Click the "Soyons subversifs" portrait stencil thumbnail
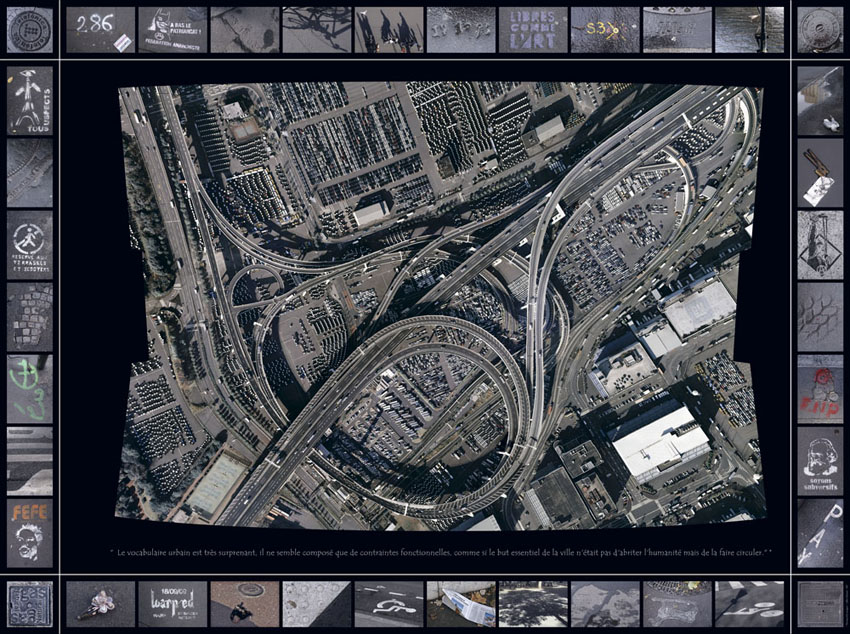This screenshot has height=634, width=850. [820, 460]
